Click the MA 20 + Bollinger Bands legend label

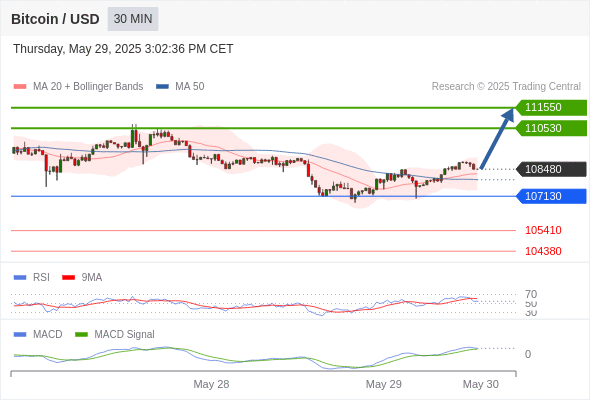(88, 87)
